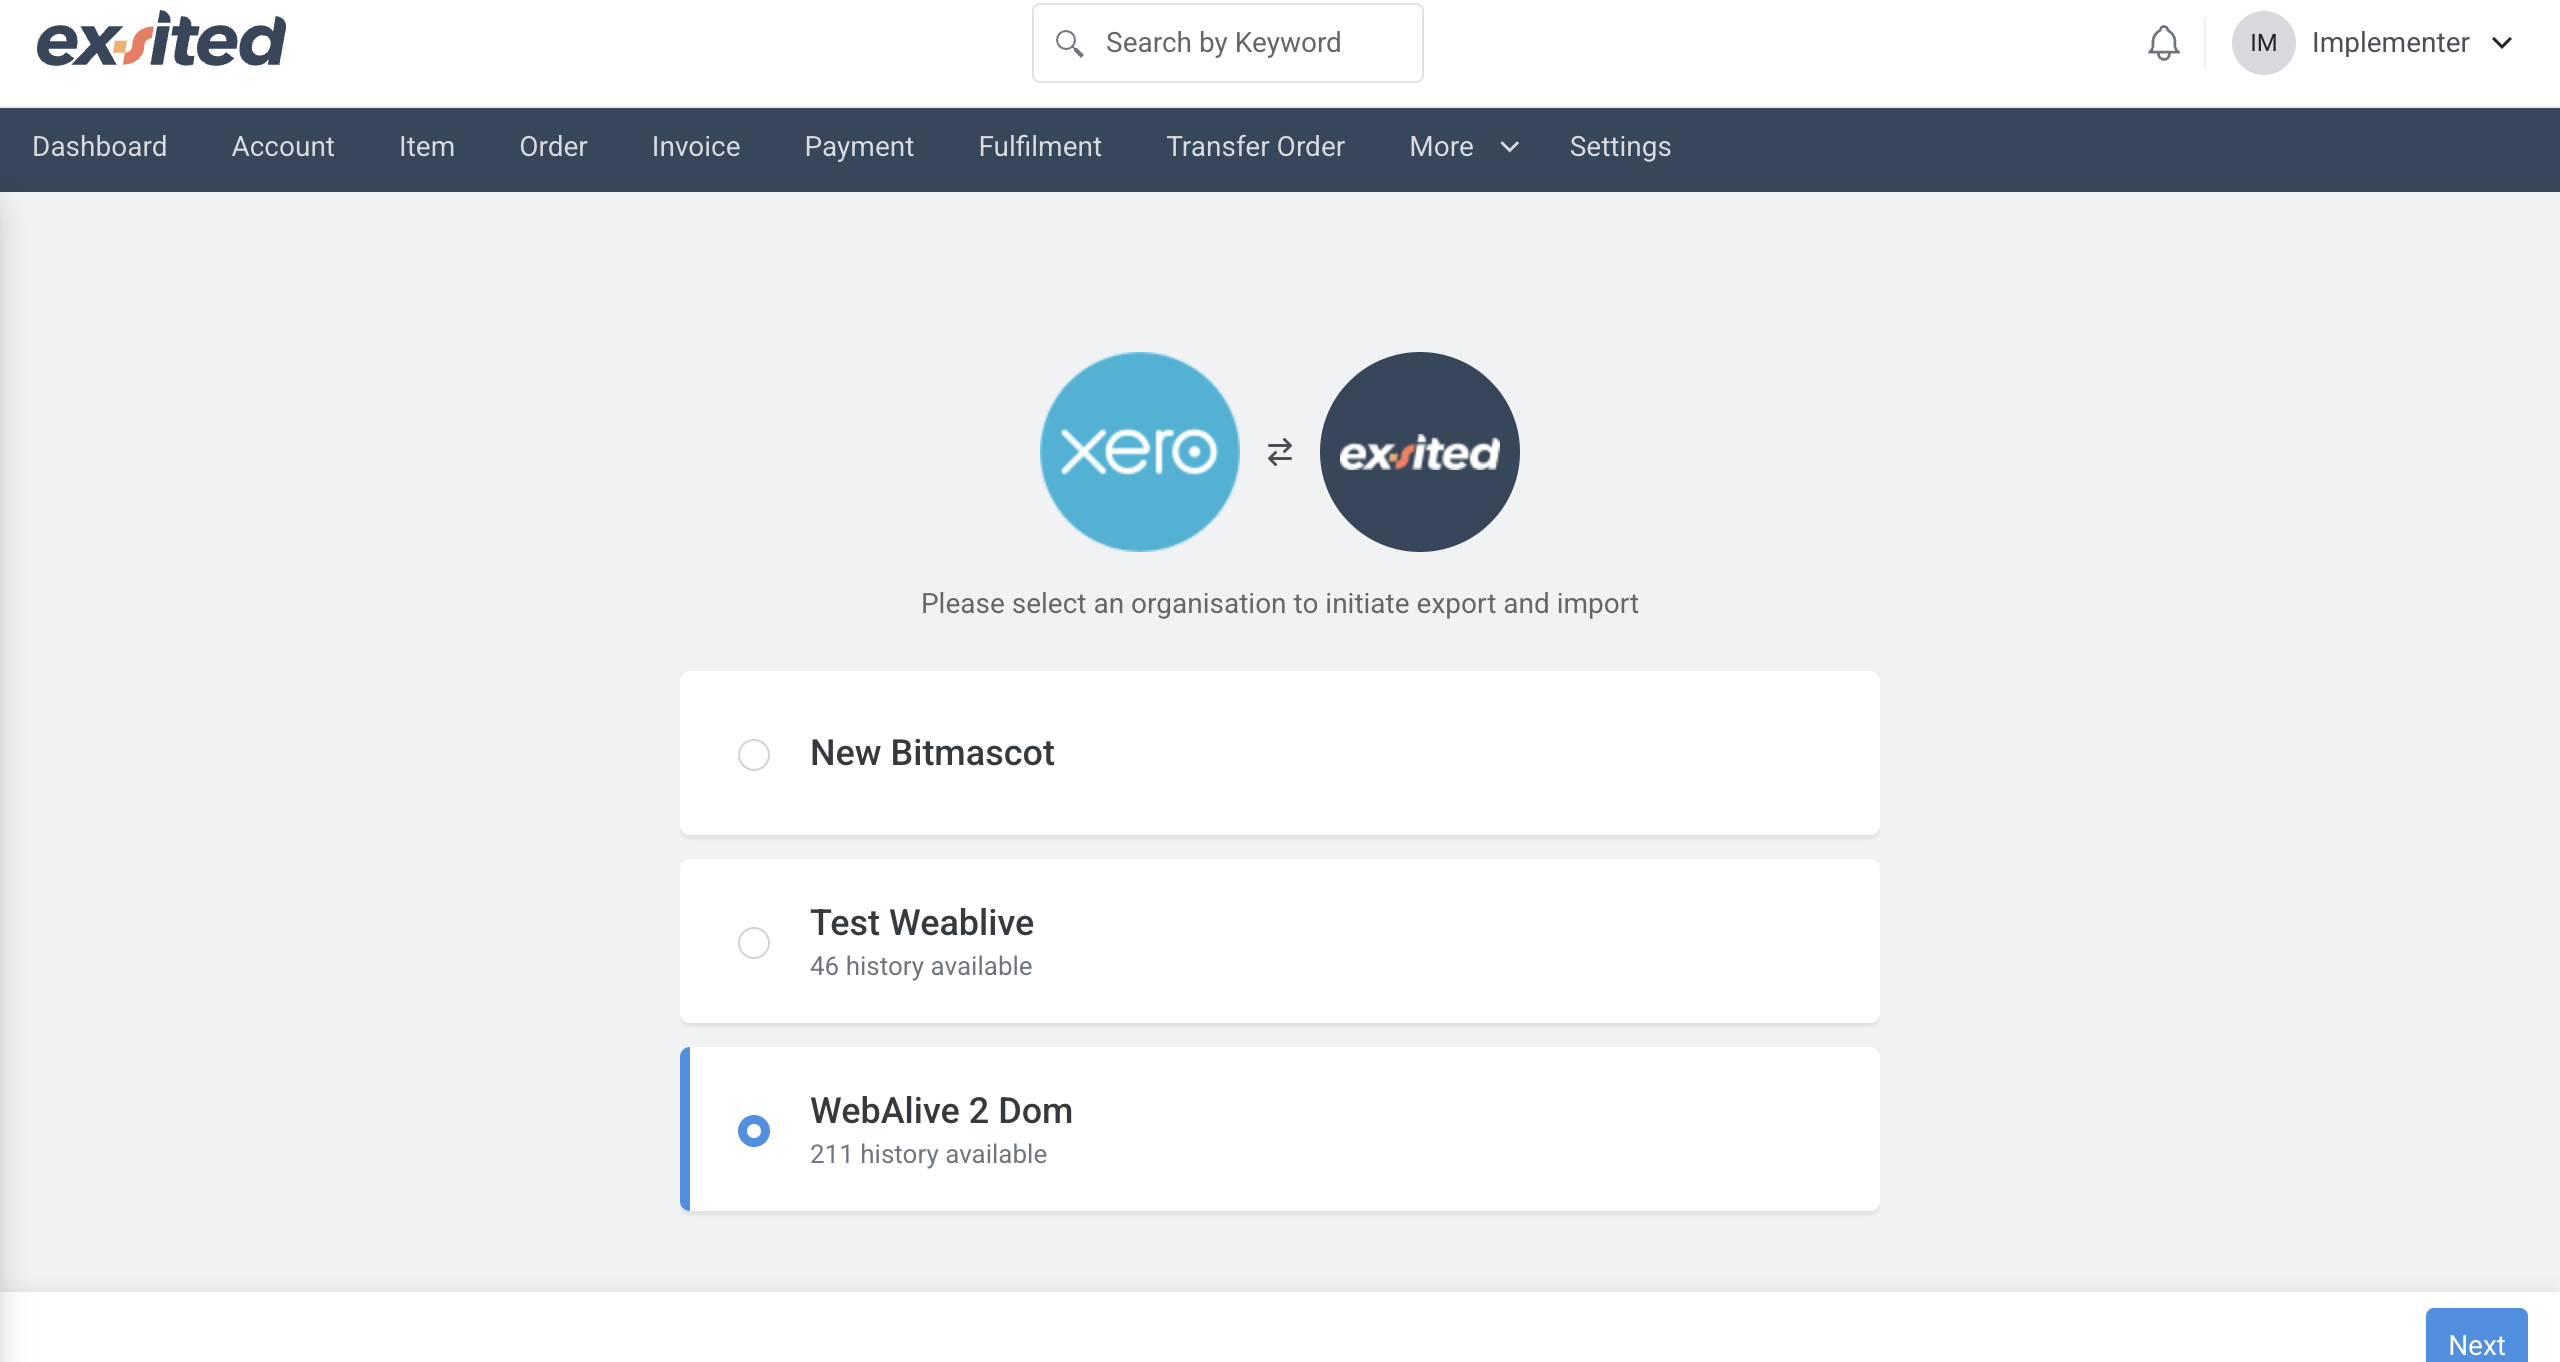2560x1362 pixels.
Task: Click the '211 history available' text
Action: tap(928, 1154)
